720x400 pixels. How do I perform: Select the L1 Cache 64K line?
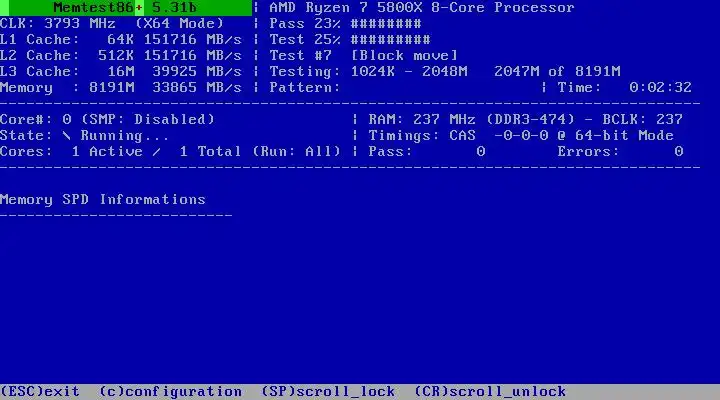121,39
